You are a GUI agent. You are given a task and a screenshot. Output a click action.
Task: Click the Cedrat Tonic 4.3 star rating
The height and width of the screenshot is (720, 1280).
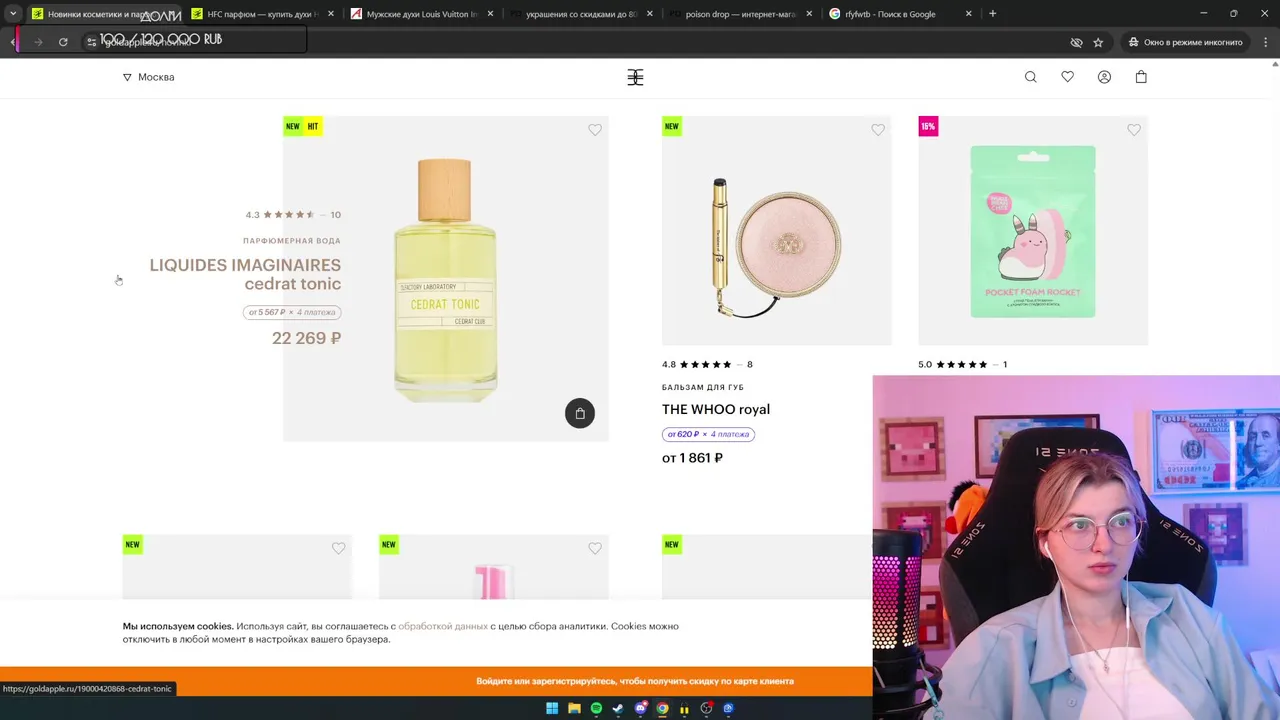[x=293, y=215]
